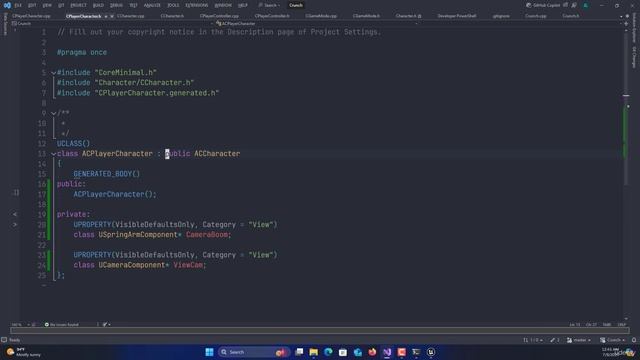This screenshot has height=360, width=640.
Task: Switch to CPlayerController.cpp tab
Action: point(219,16)
